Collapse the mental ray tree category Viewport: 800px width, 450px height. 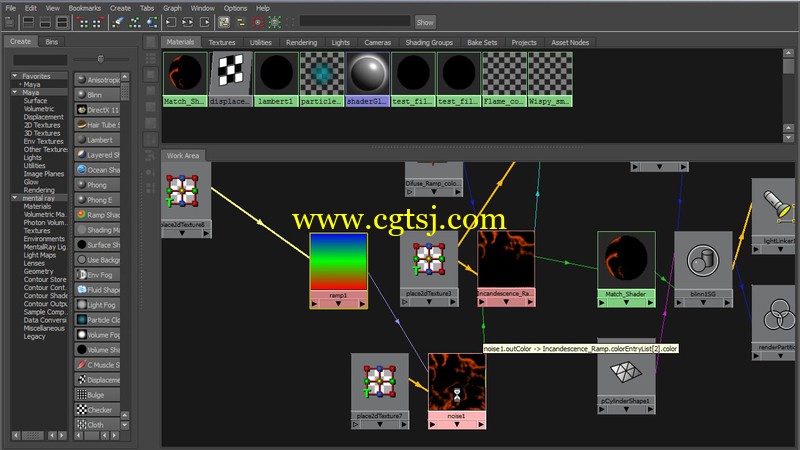[15, 198]
